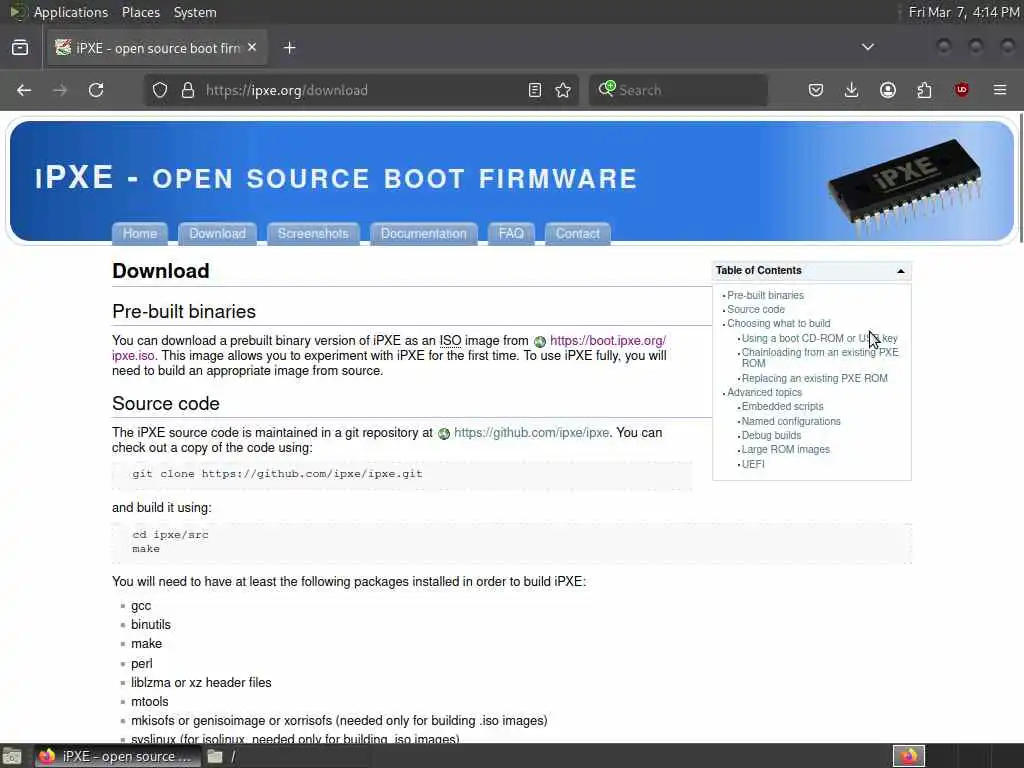Go to UEFI section in contents
Screen dimensions: 1024x768
[753, 464]
